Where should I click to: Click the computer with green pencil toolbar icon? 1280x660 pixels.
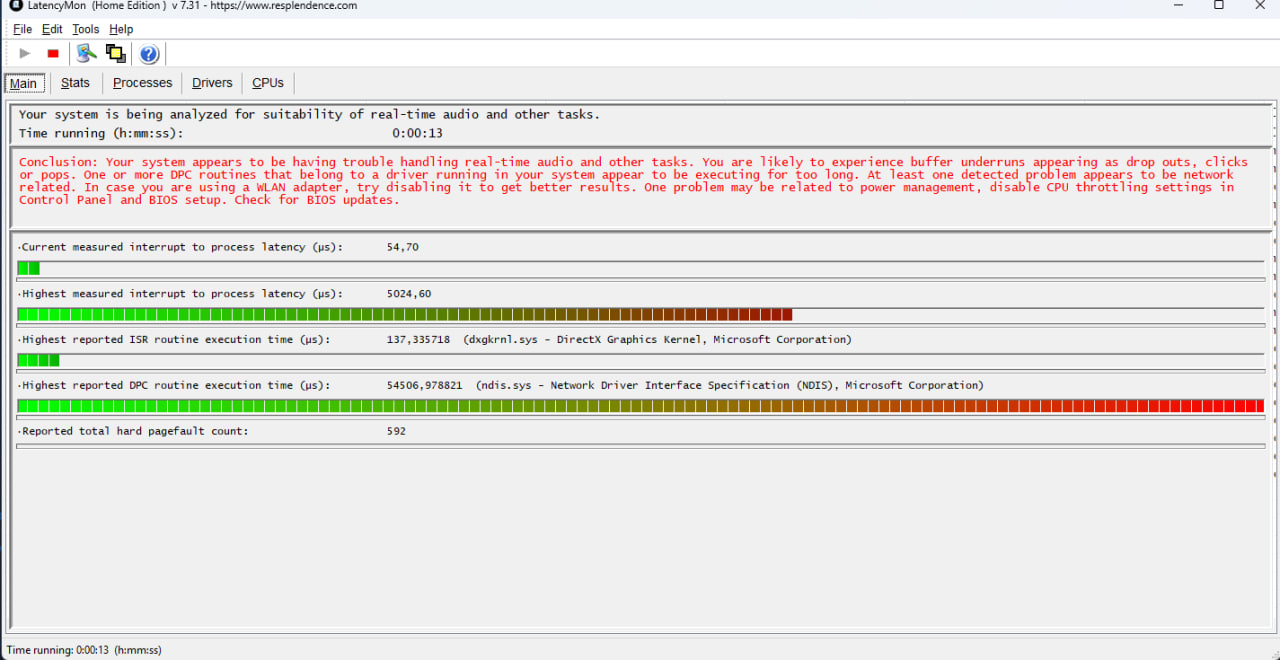(87, 53)
